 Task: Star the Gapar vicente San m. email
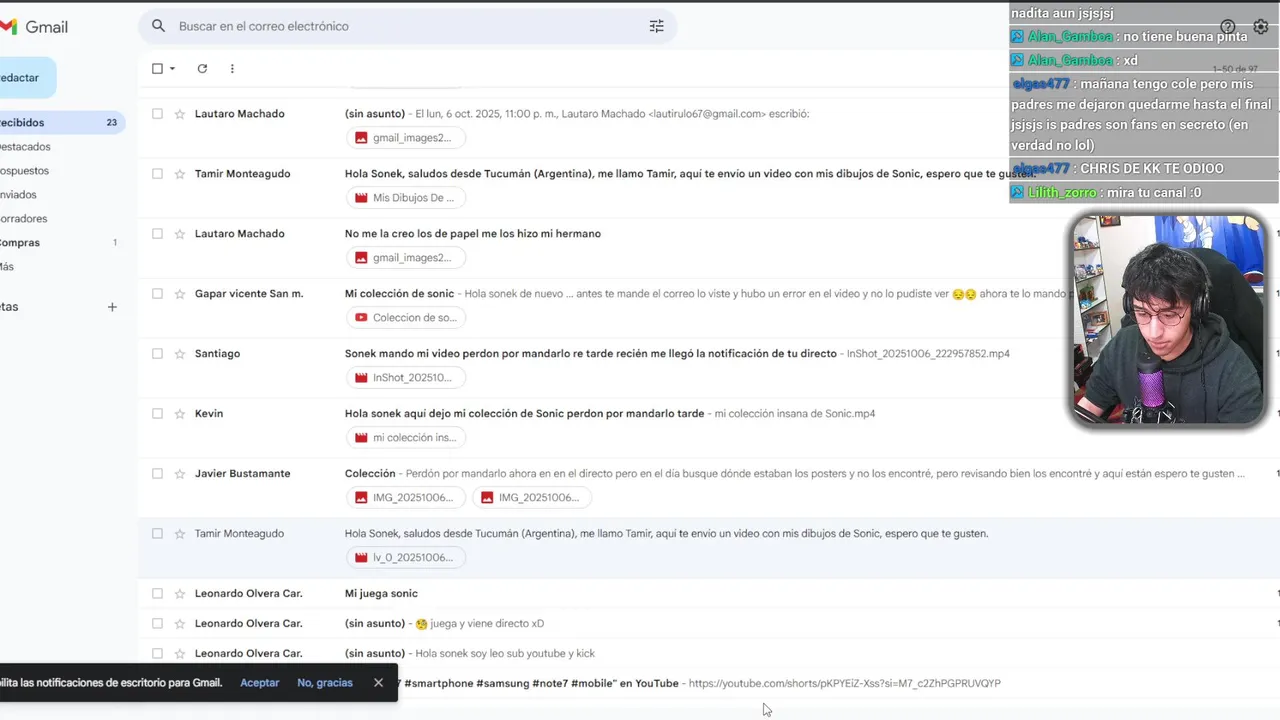(x=180, y=294)
